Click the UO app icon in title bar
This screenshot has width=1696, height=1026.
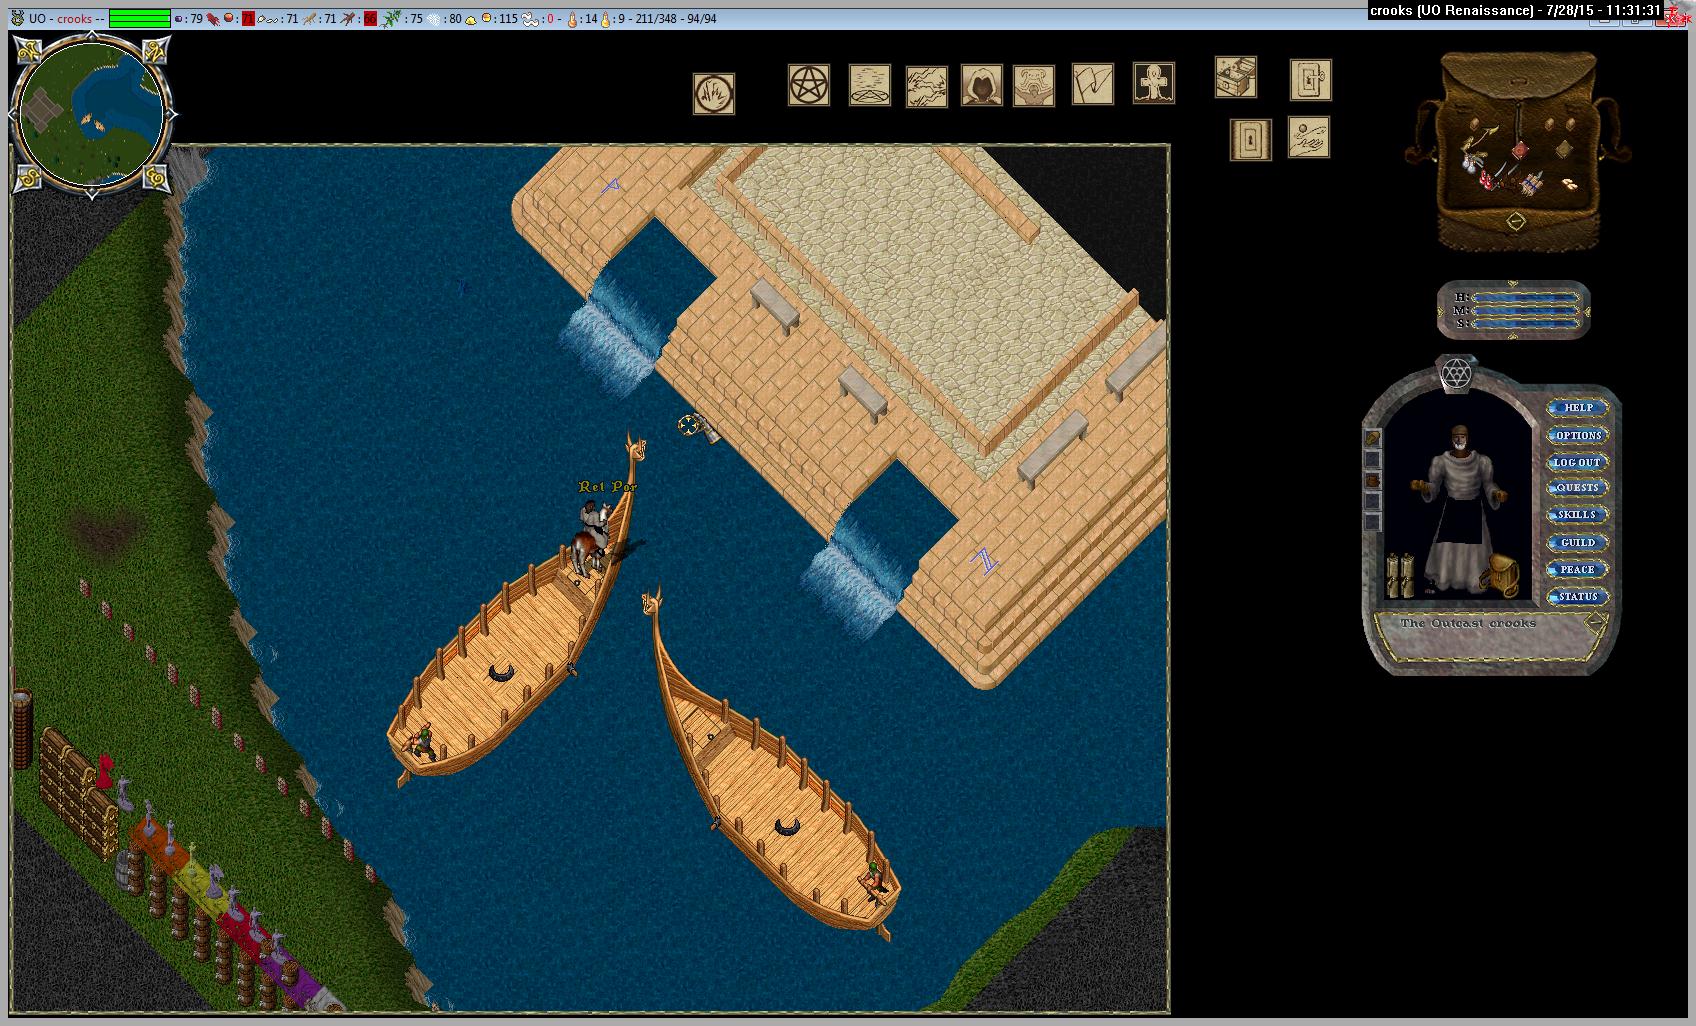(x=17, y=18)
